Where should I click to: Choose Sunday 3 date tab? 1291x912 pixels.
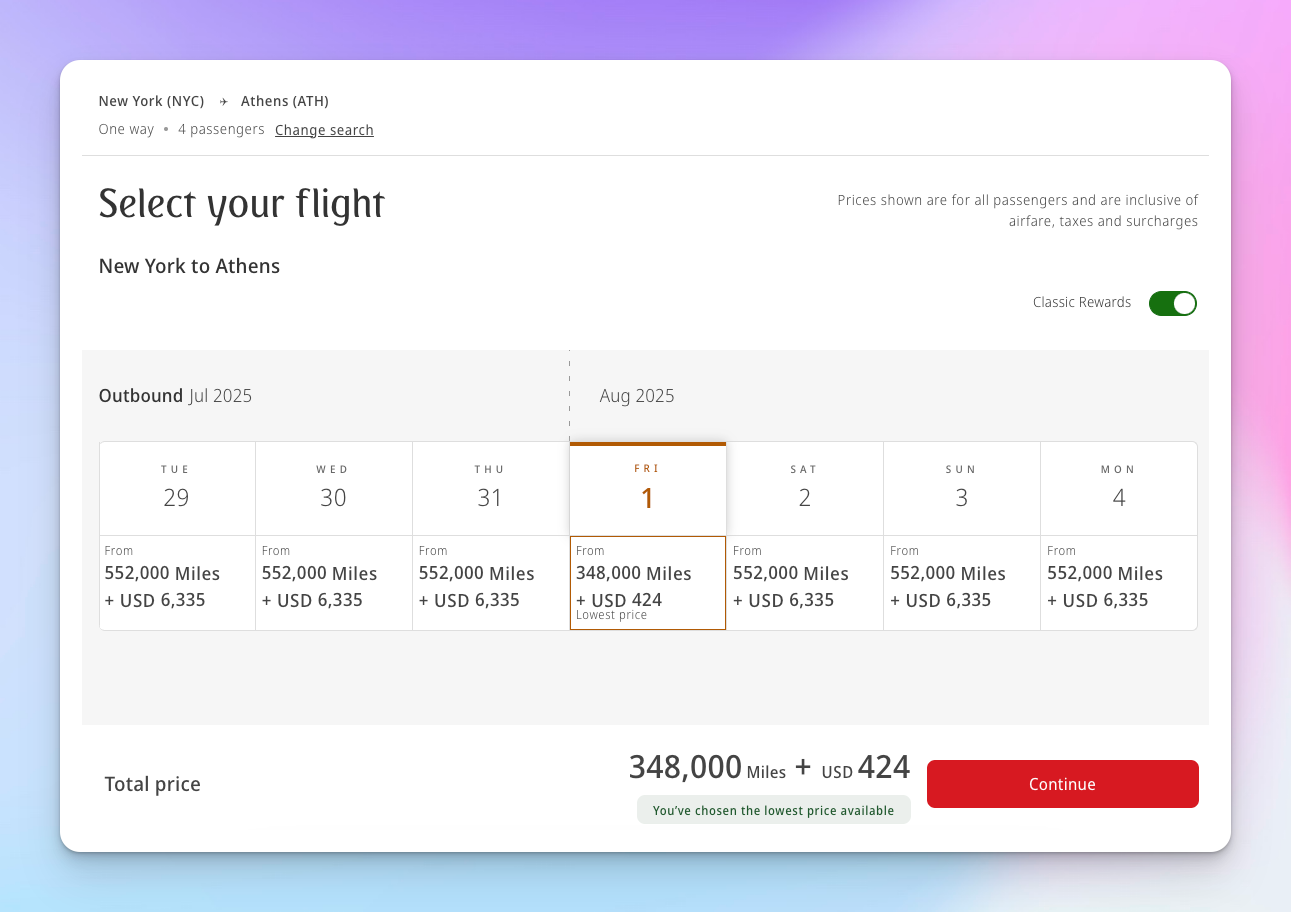coord(962,489)
